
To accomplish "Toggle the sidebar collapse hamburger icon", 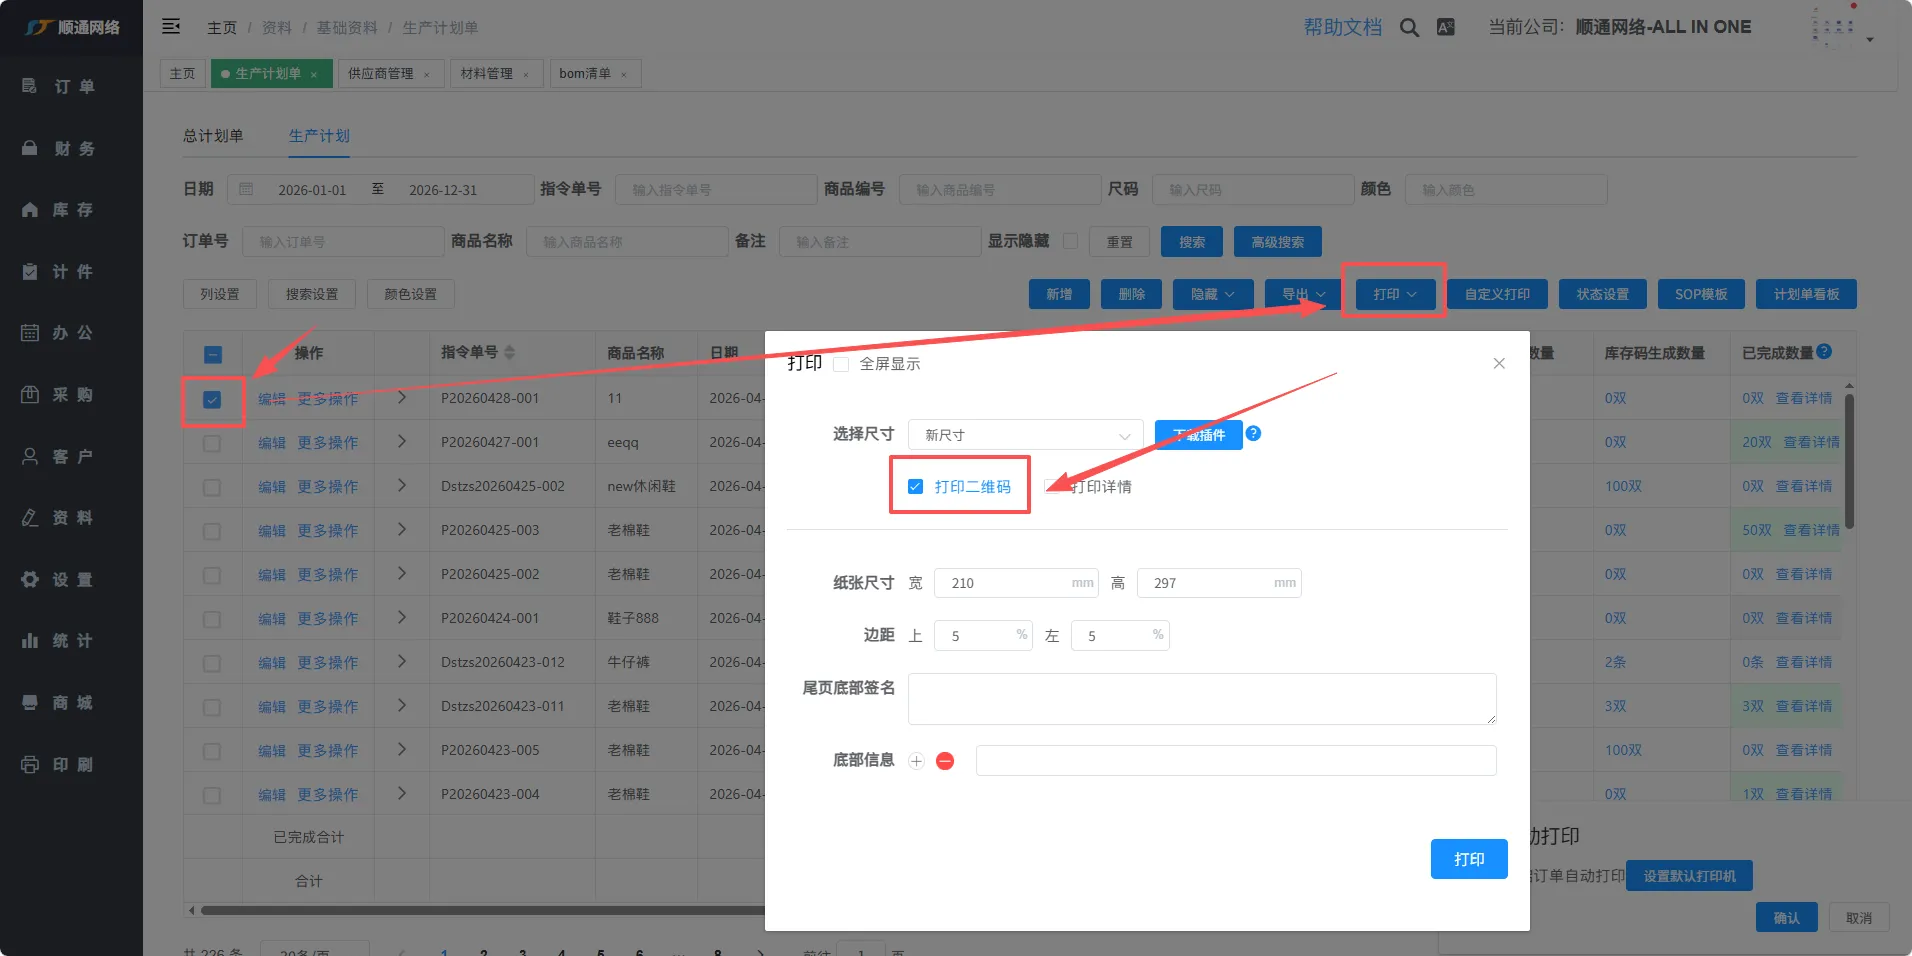I will [171, 27].
